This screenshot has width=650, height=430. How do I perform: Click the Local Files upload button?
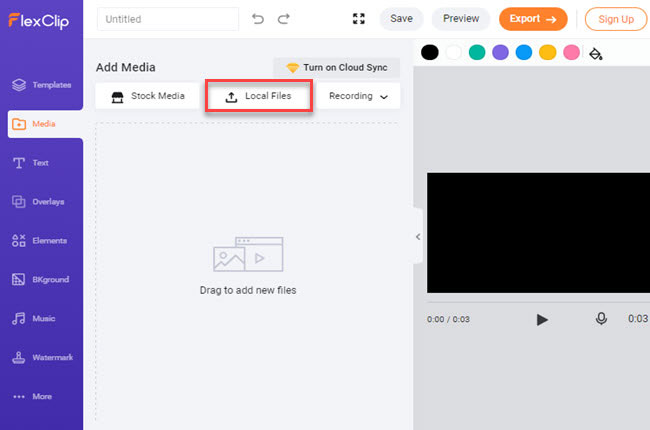pyautogui.click(x=259, y=97)
